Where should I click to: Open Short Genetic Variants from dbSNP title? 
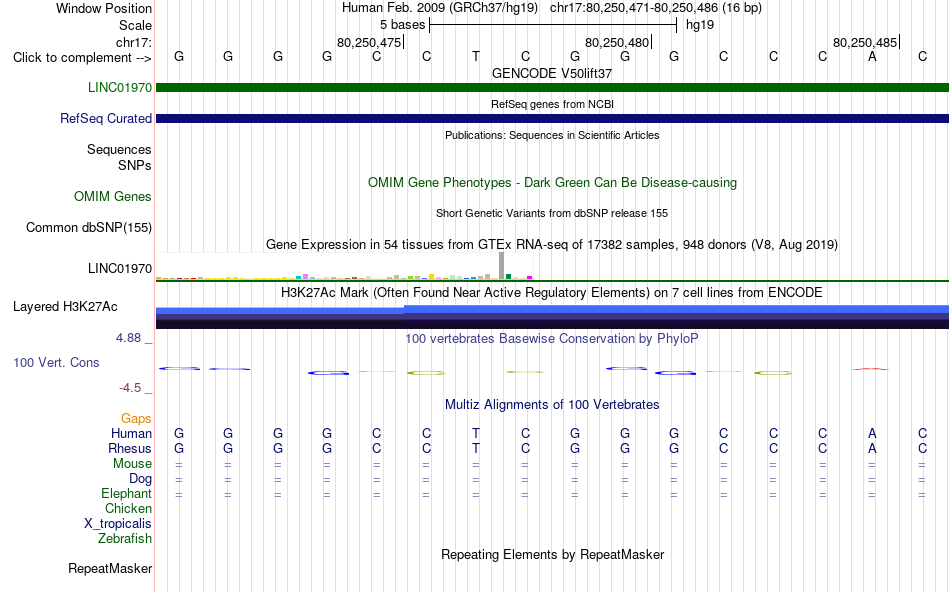click(552, 213)
